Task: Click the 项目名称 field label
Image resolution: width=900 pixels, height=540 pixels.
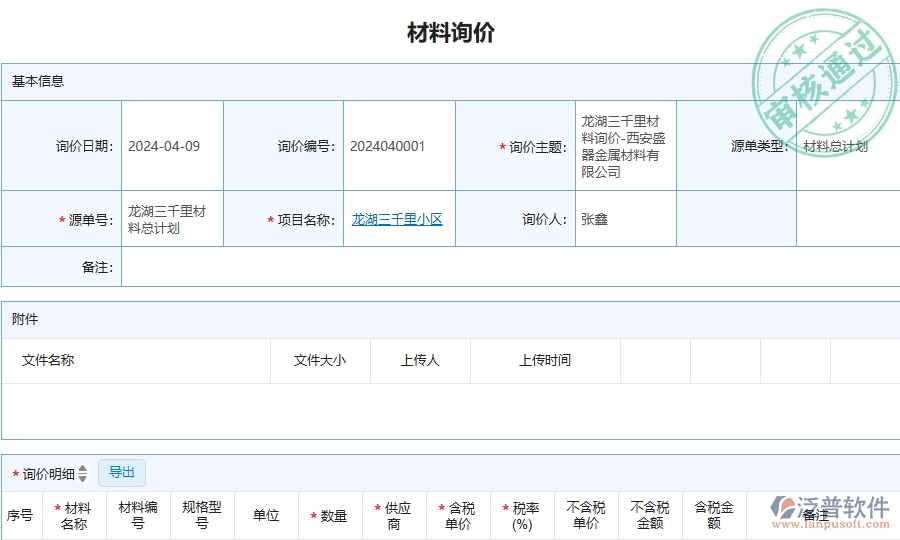Action: click(x=301, y=220)
